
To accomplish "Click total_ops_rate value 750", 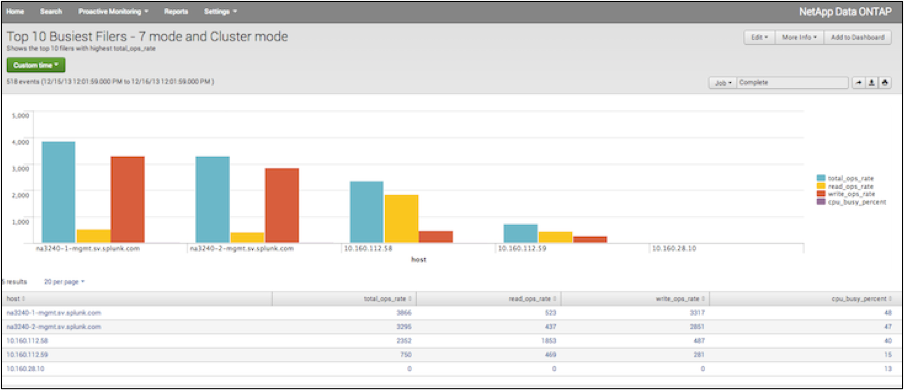I will click(x=406, y=354).
